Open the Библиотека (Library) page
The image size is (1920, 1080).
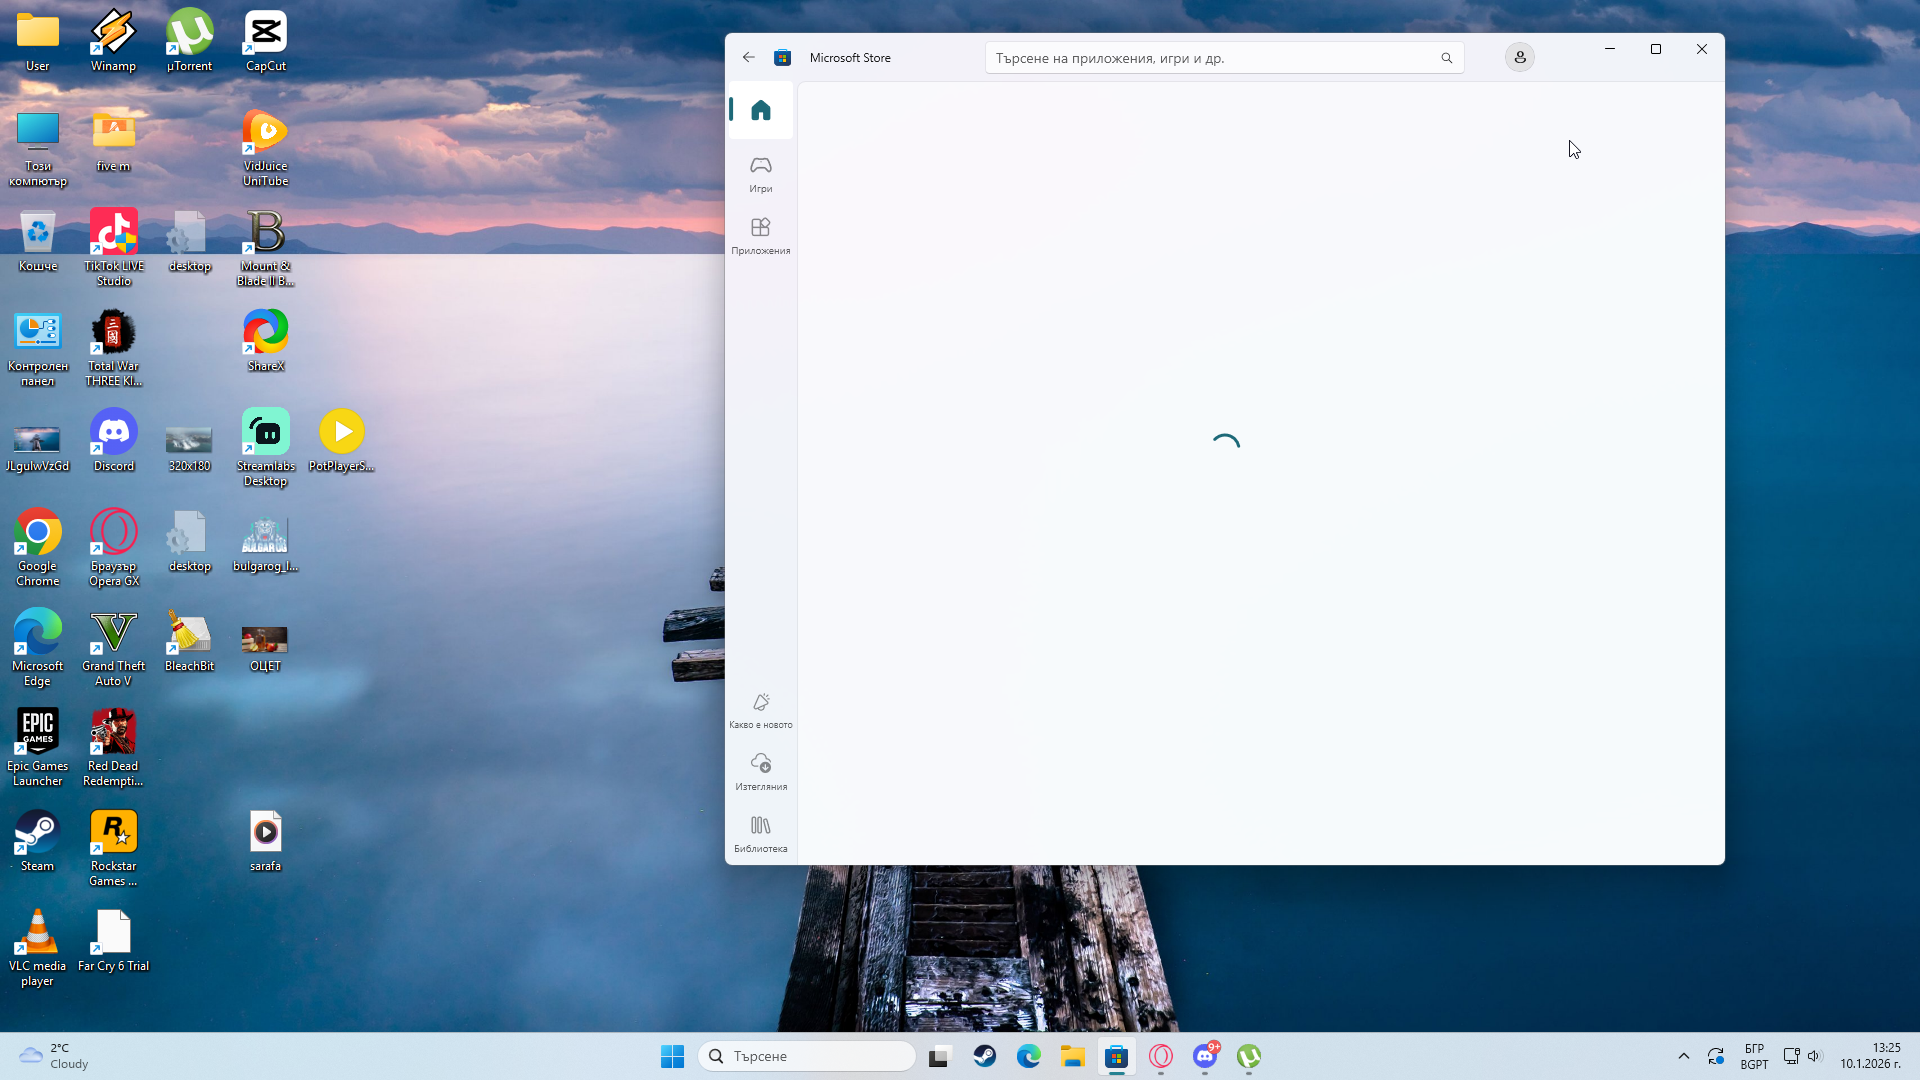[760, 834]
